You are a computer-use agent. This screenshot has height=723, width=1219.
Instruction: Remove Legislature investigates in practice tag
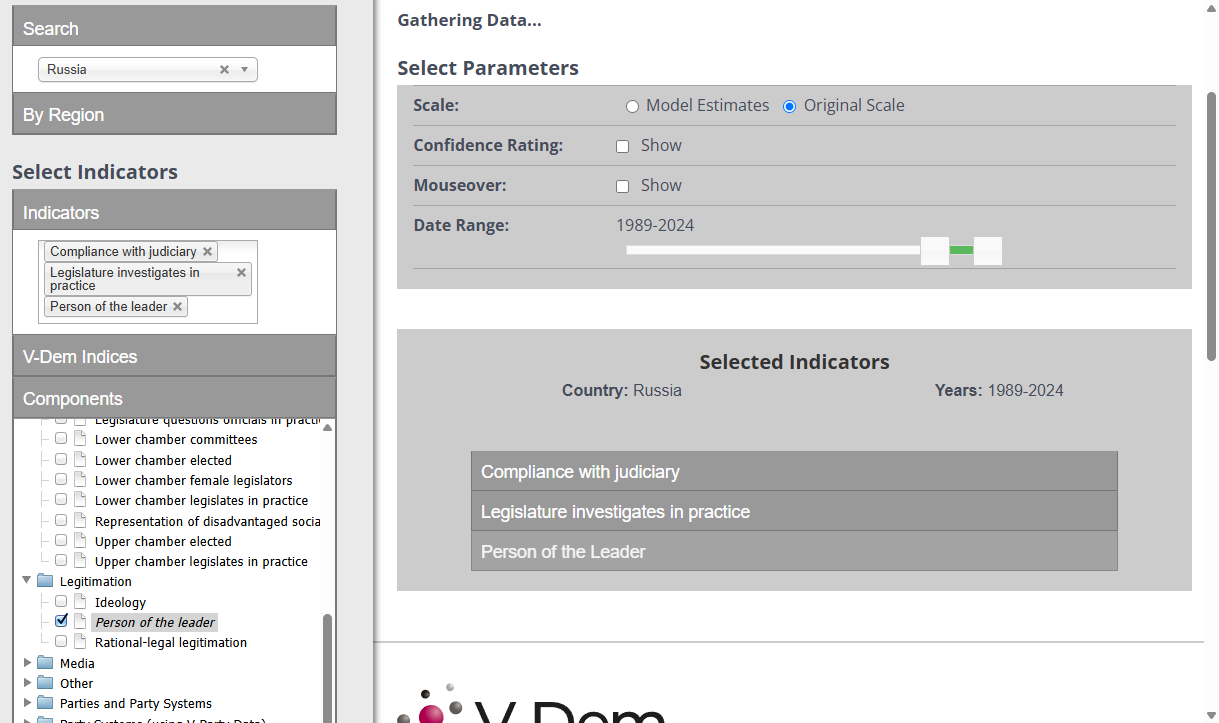point(241,272)
